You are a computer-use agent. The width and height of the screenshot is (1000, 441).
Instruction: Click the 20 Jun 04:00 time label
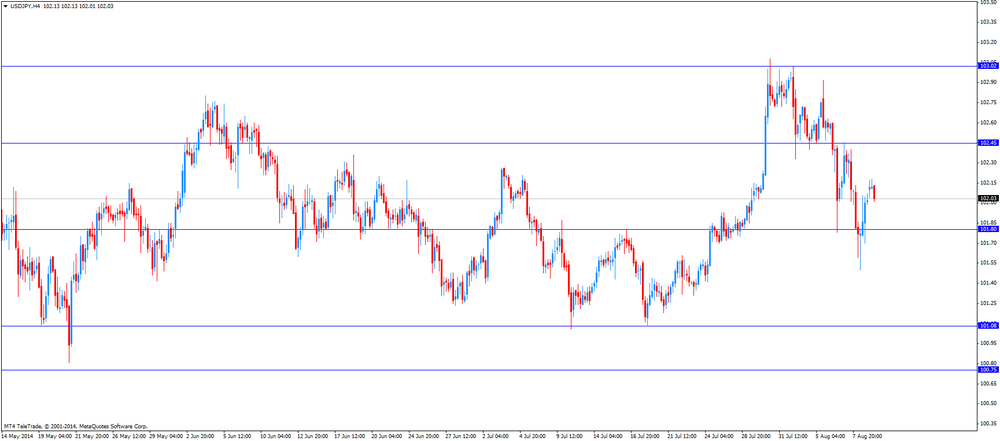click(388, 437)
